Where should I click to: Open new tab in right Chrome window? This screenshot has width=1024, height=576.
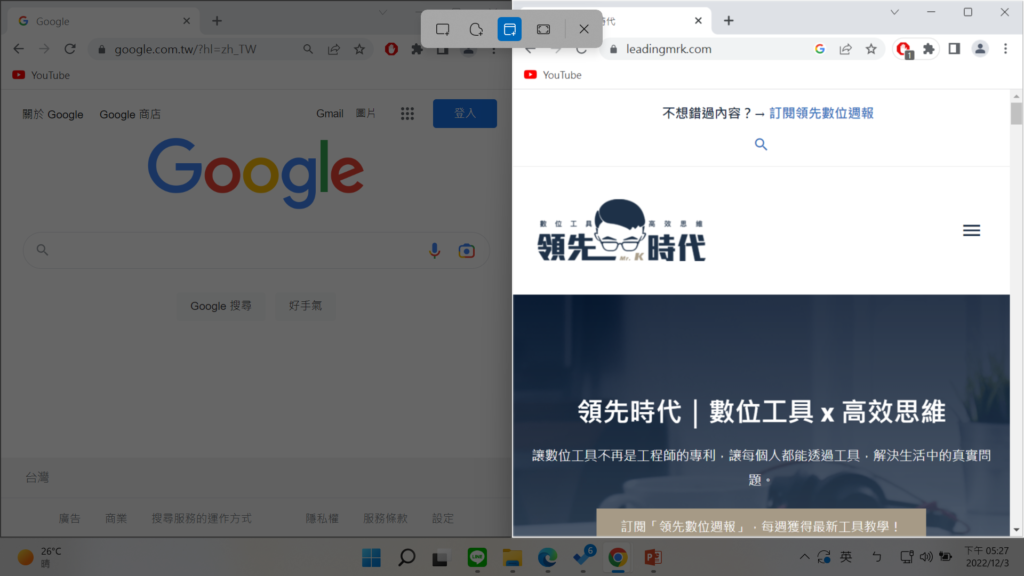[729, 21]
